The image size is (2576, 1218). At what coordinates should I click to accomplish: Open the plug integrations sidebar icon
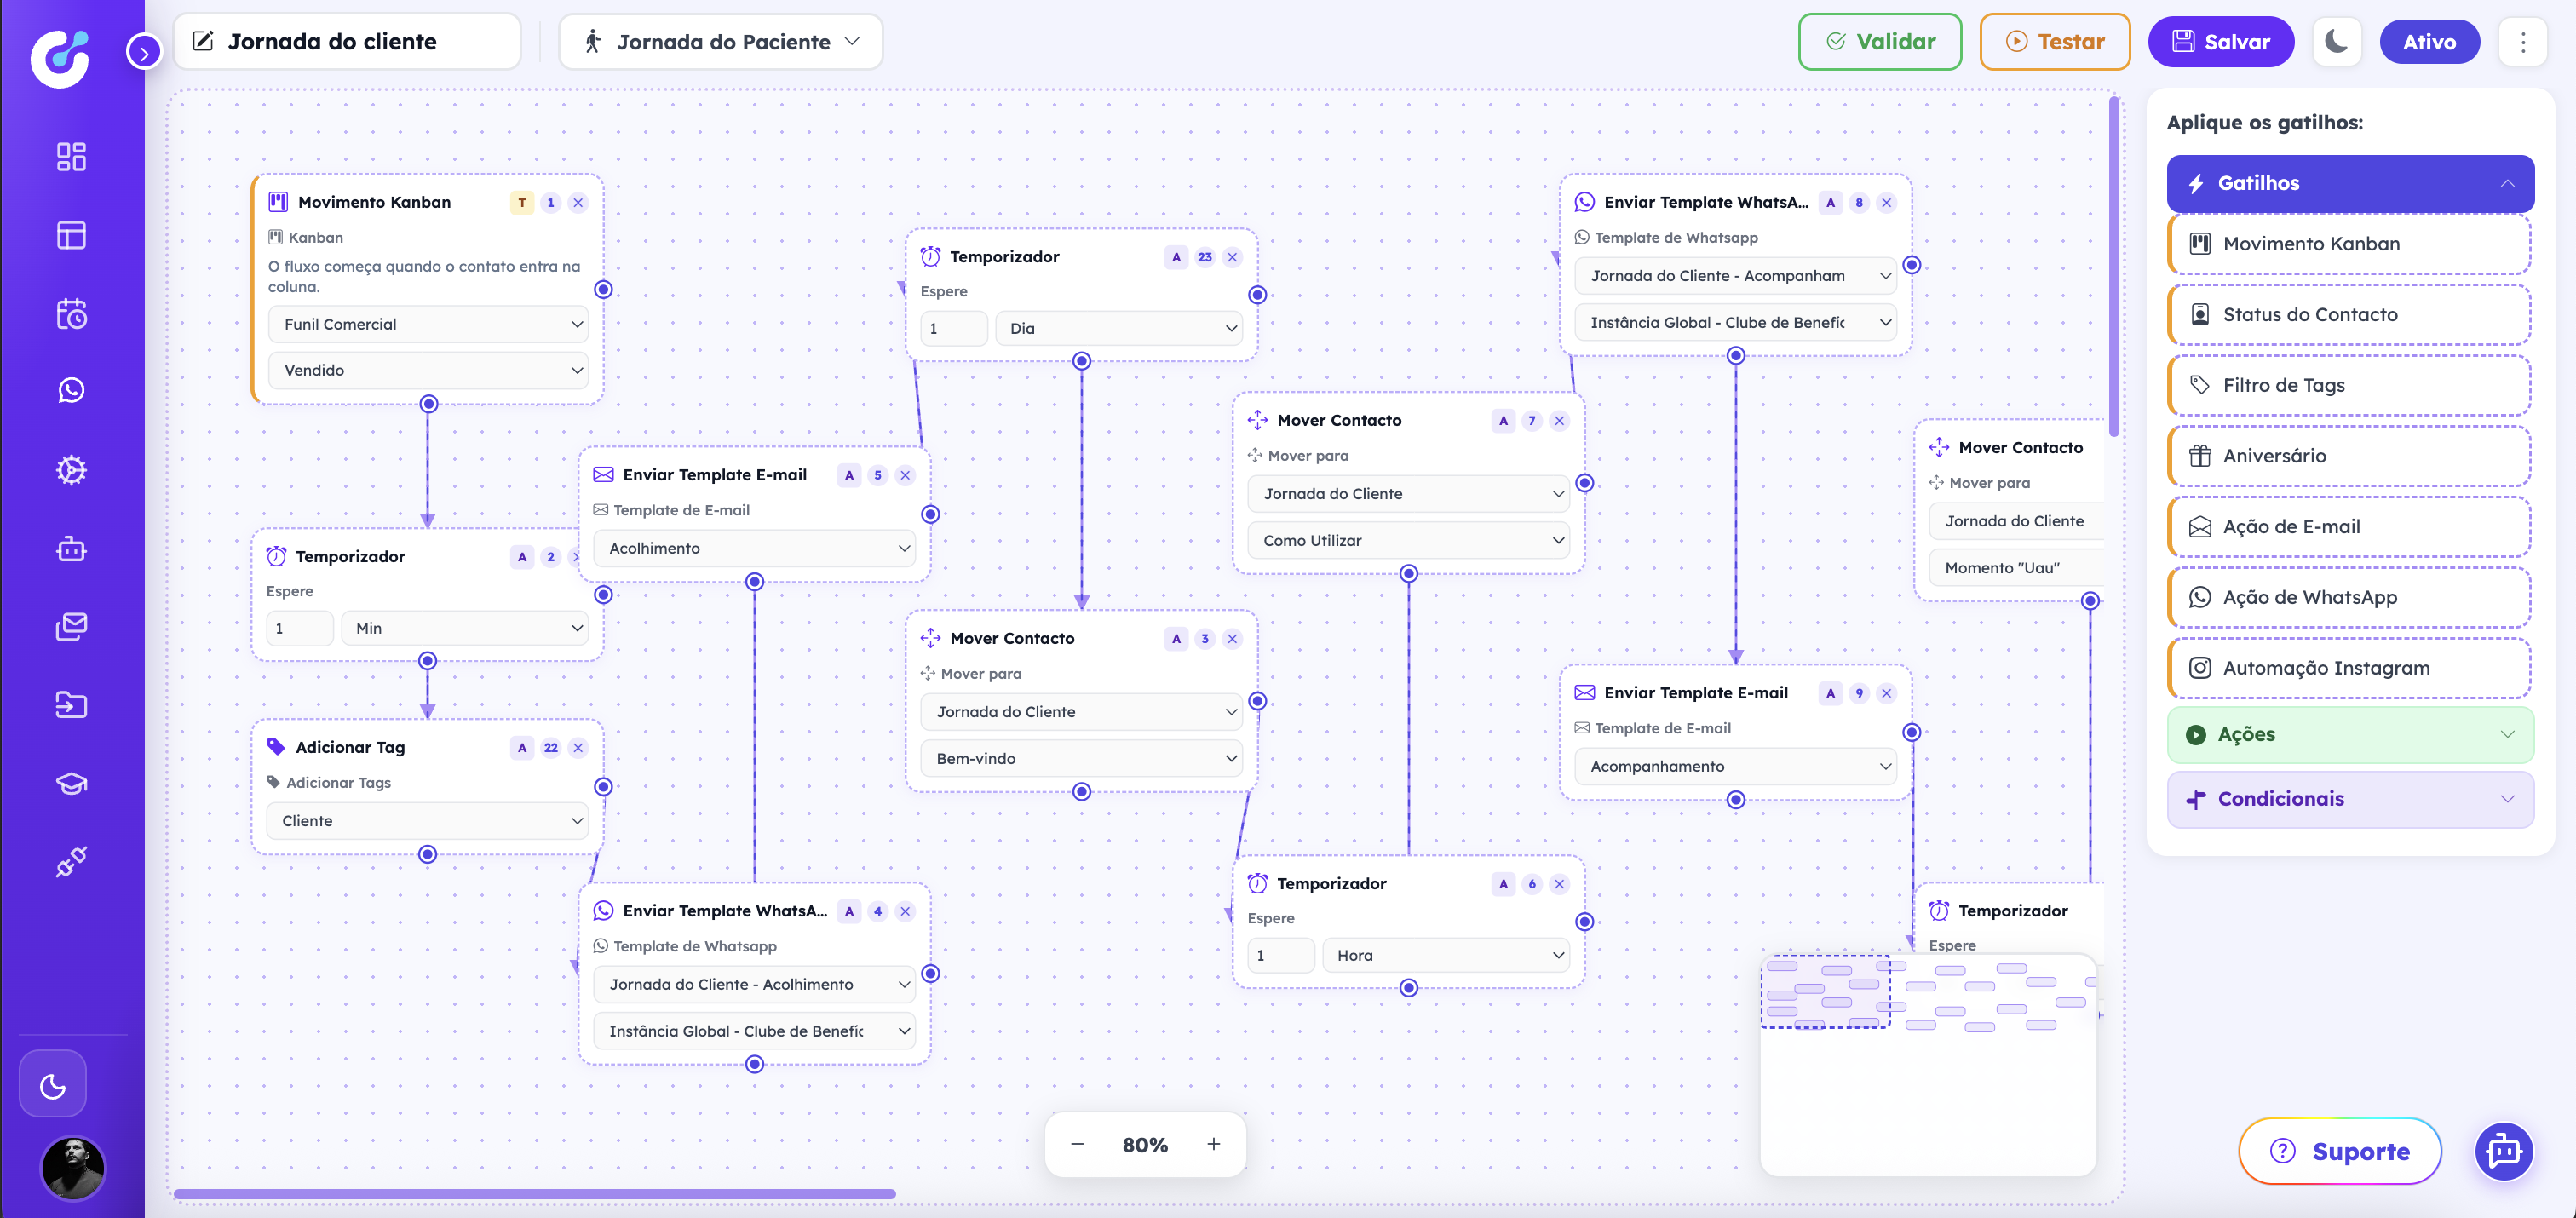[x=71, y=861]
